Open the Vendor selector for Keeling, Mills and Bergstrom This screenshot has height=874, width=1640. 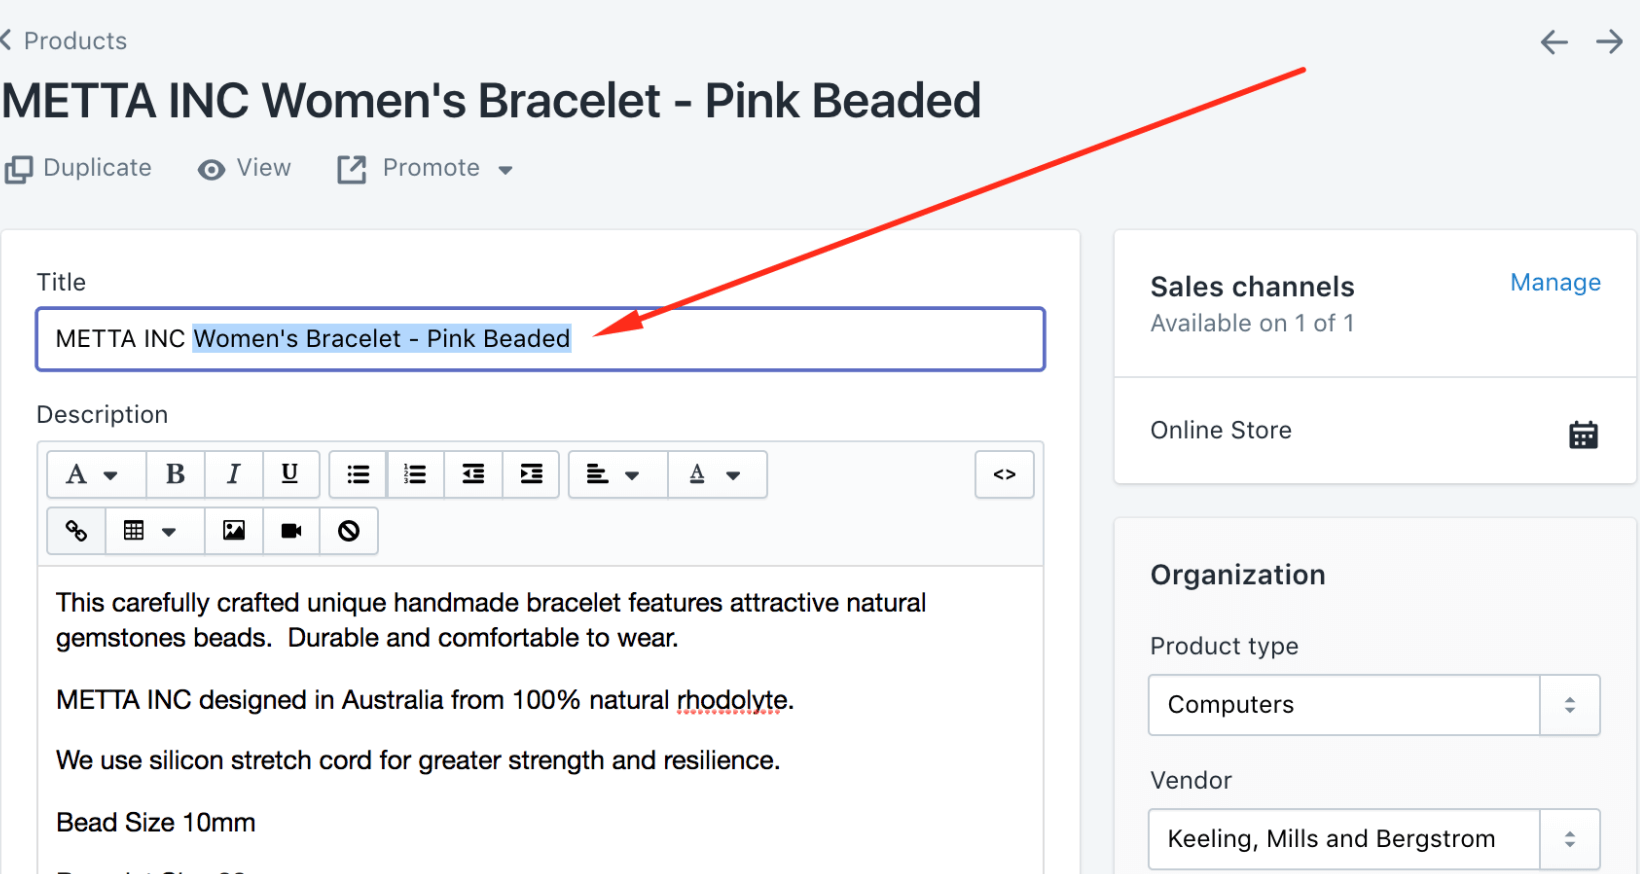[1372, 839]
